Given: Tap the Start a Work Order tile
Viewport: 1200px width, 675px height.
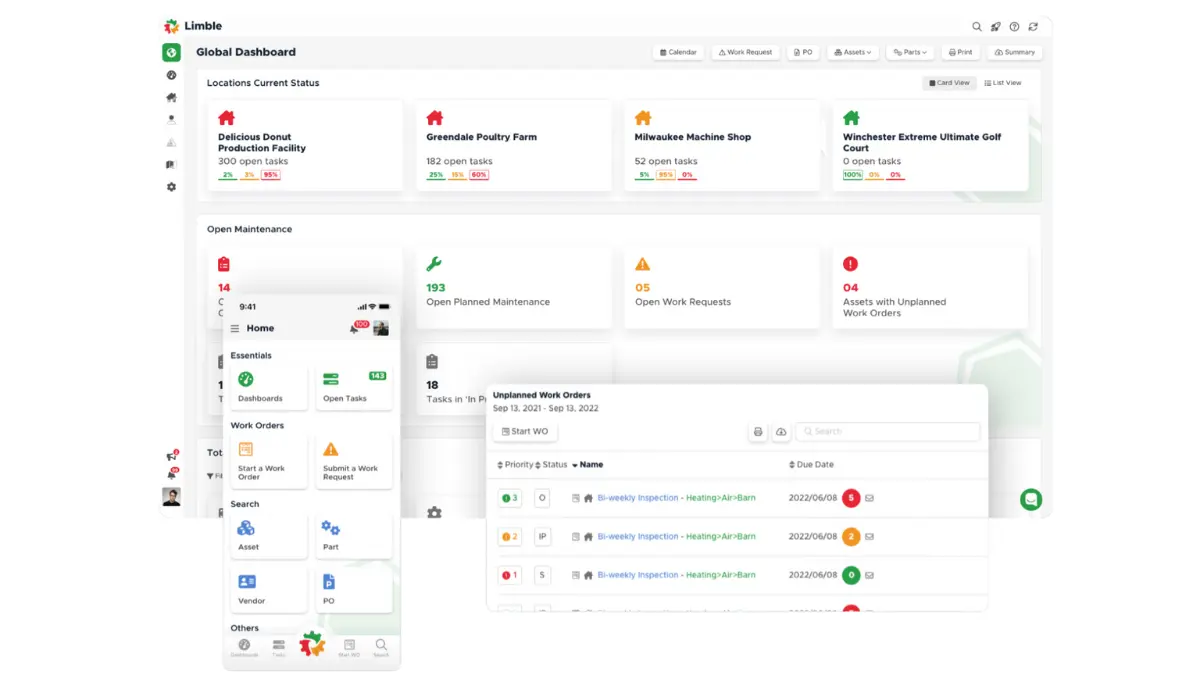Looking at the screenshot, I should 269,461.
